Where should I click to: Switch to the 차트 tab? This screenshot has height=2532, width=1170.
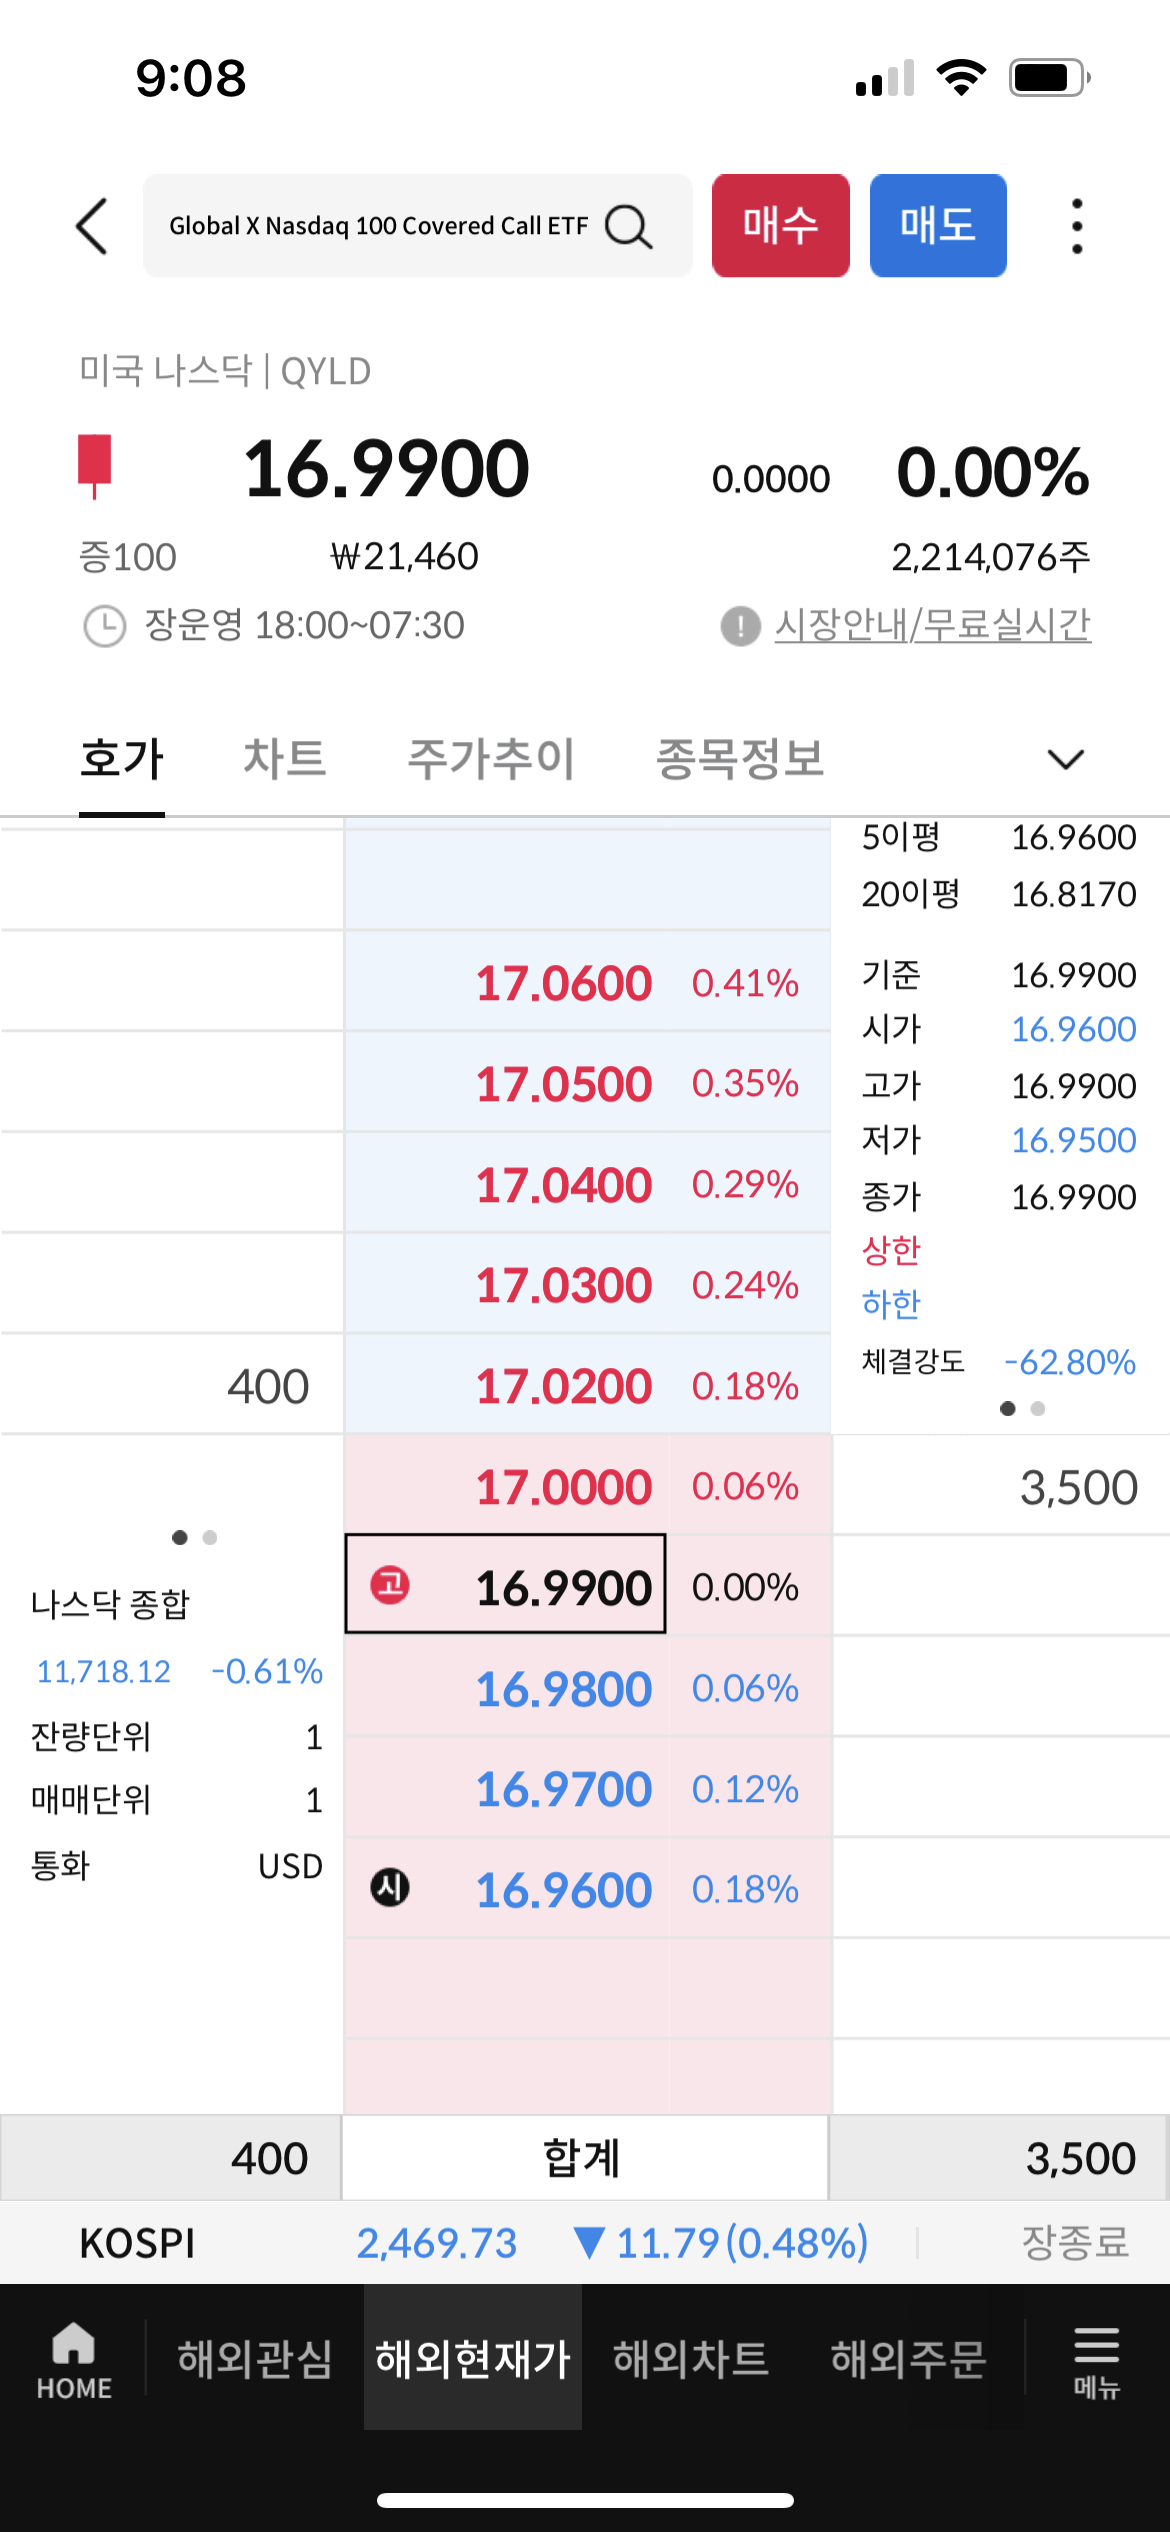284,760
